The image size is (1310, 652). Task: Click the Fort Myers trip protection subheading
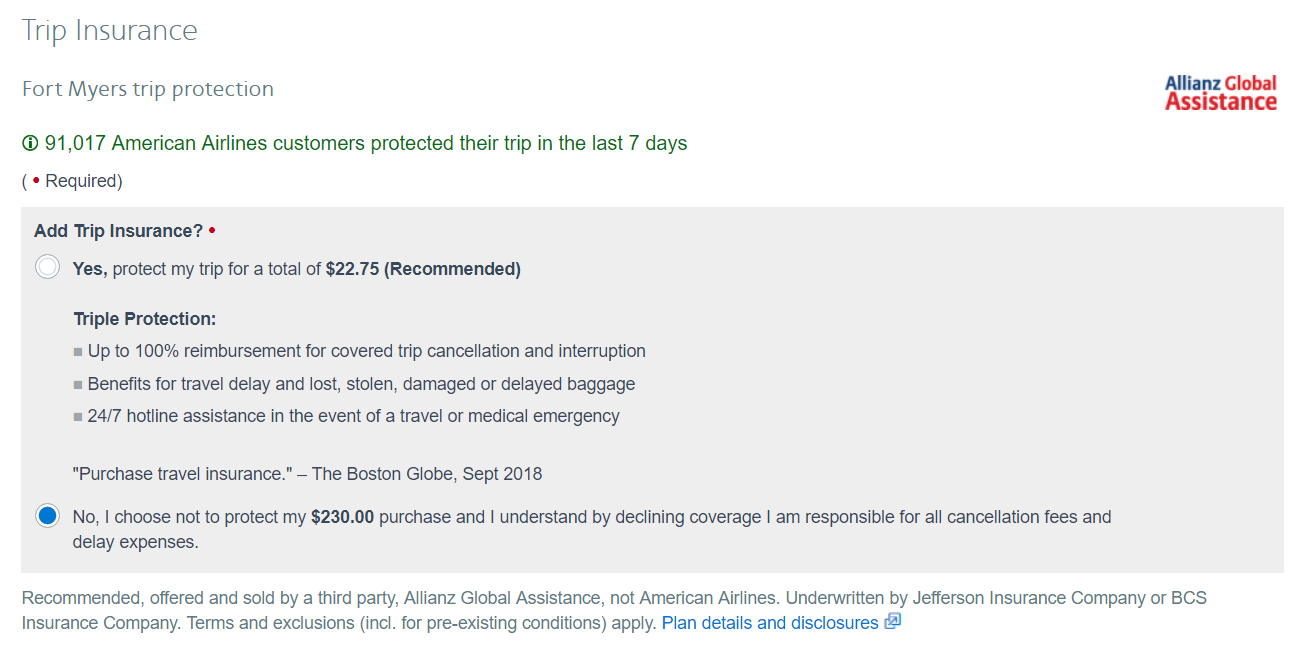click(148, 89)
